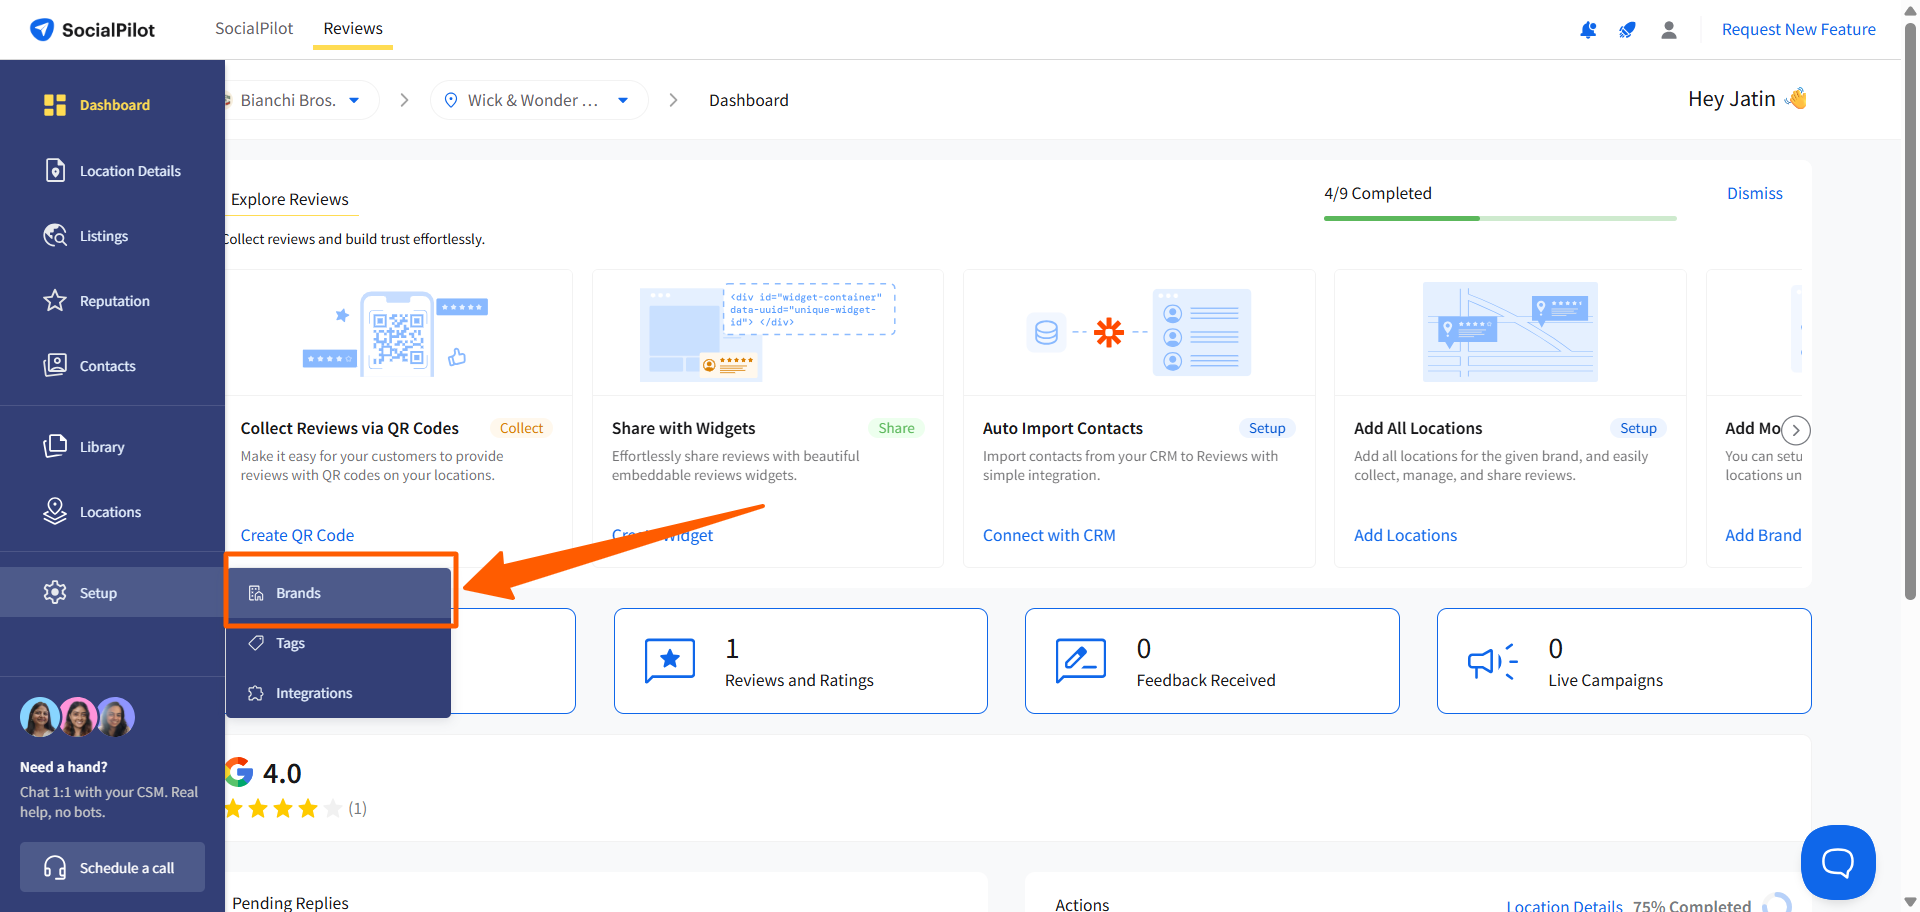Click the Connect with CRM link

click(1049, 535)
